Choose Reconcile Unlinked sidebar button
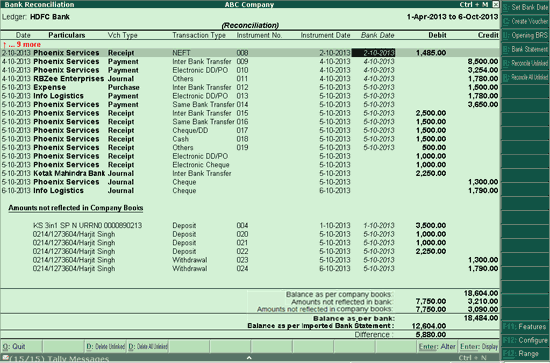550x363 pixels. click(x=525, y=63)
